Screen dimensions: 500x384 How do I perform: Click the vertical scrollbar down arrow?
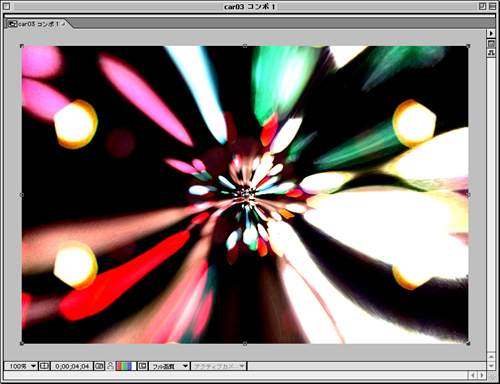click(x=491, y=366)
